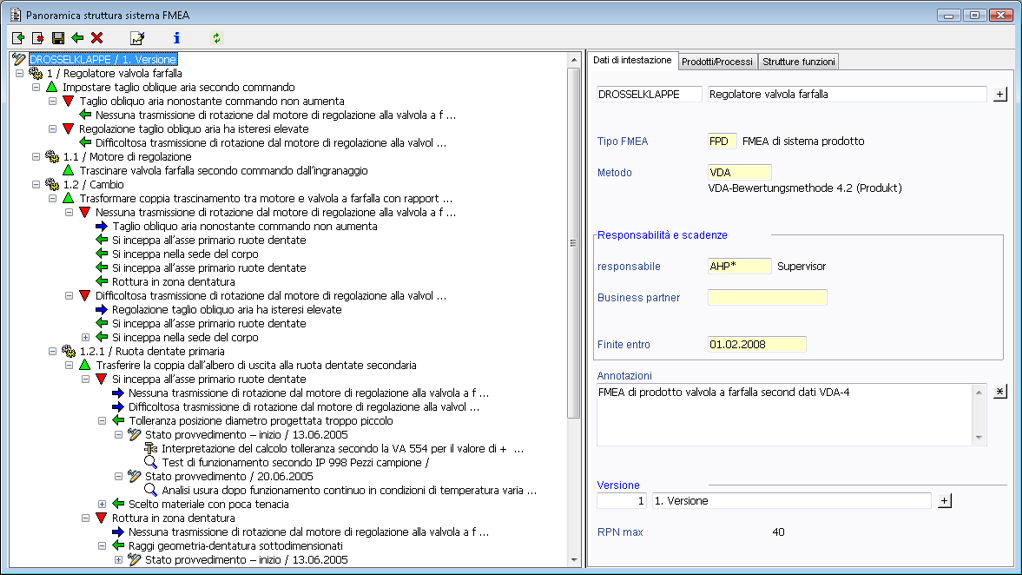Click the RPN max value 40
Image resolution: width=1022 pixels, height=575 pixels.
coord(778,533)
